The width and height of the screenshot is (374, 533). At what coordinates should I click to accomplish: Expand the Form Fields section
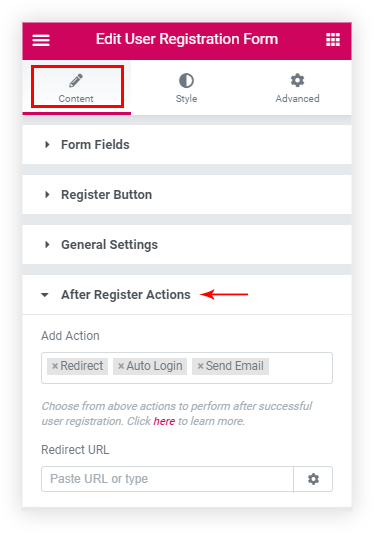click(x=187, y=145)
